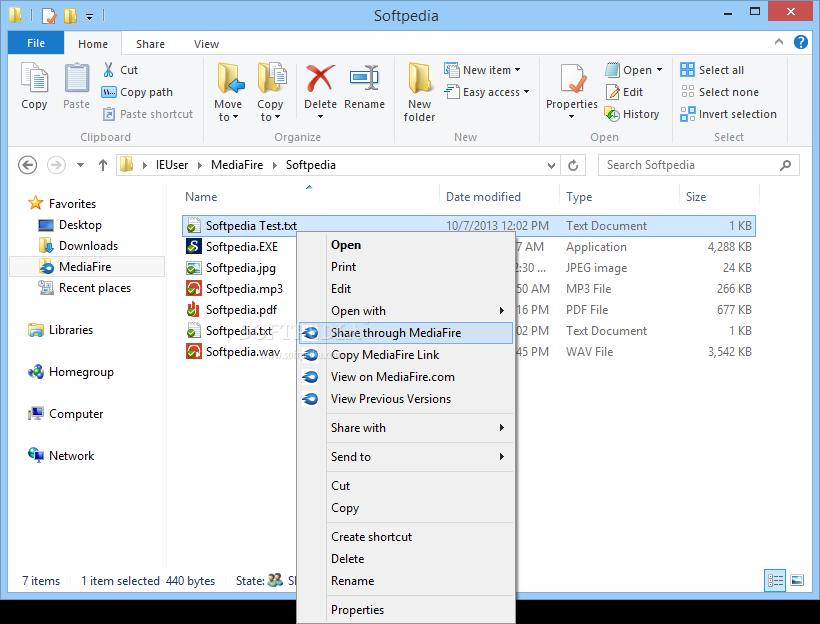Click the Back navigation arrow
Screen dimensions: 820x624
[28, 165]
